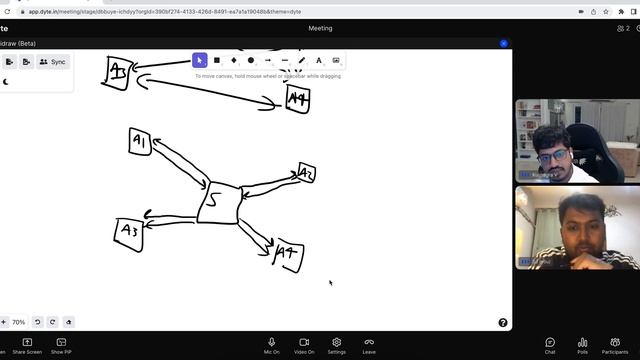Select the diamond shape tool
Screen dimensions: 640x360
234,60
